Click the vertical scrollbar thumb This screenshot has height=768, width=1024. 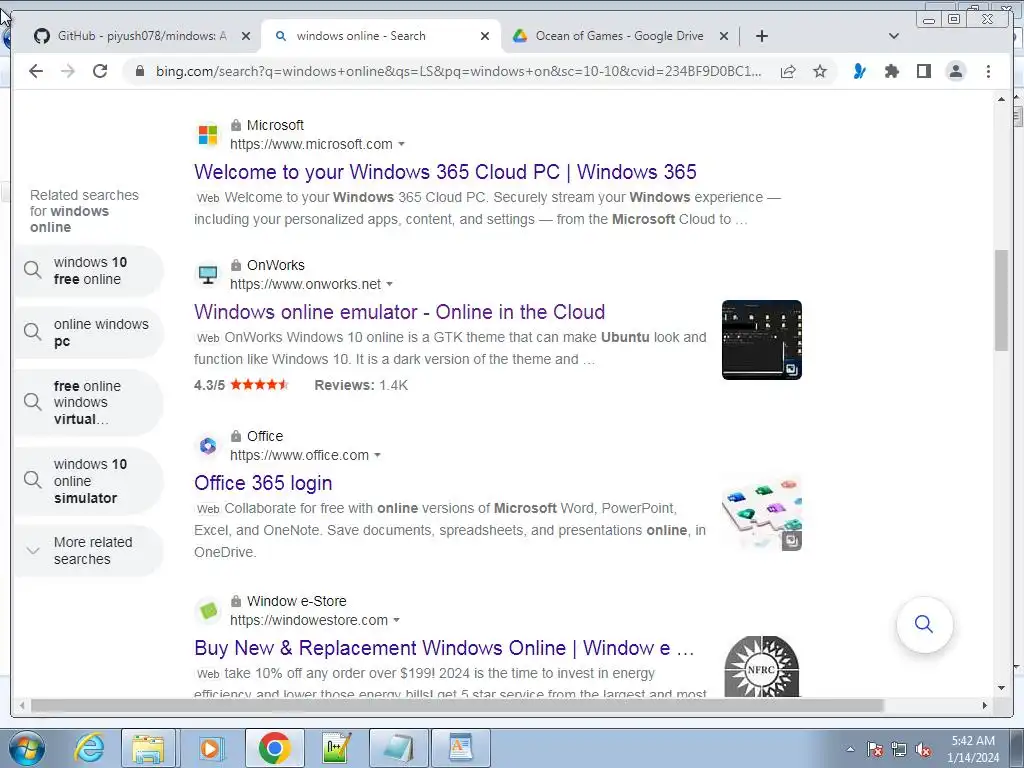pyautogui.click(x=1001, y=300)
